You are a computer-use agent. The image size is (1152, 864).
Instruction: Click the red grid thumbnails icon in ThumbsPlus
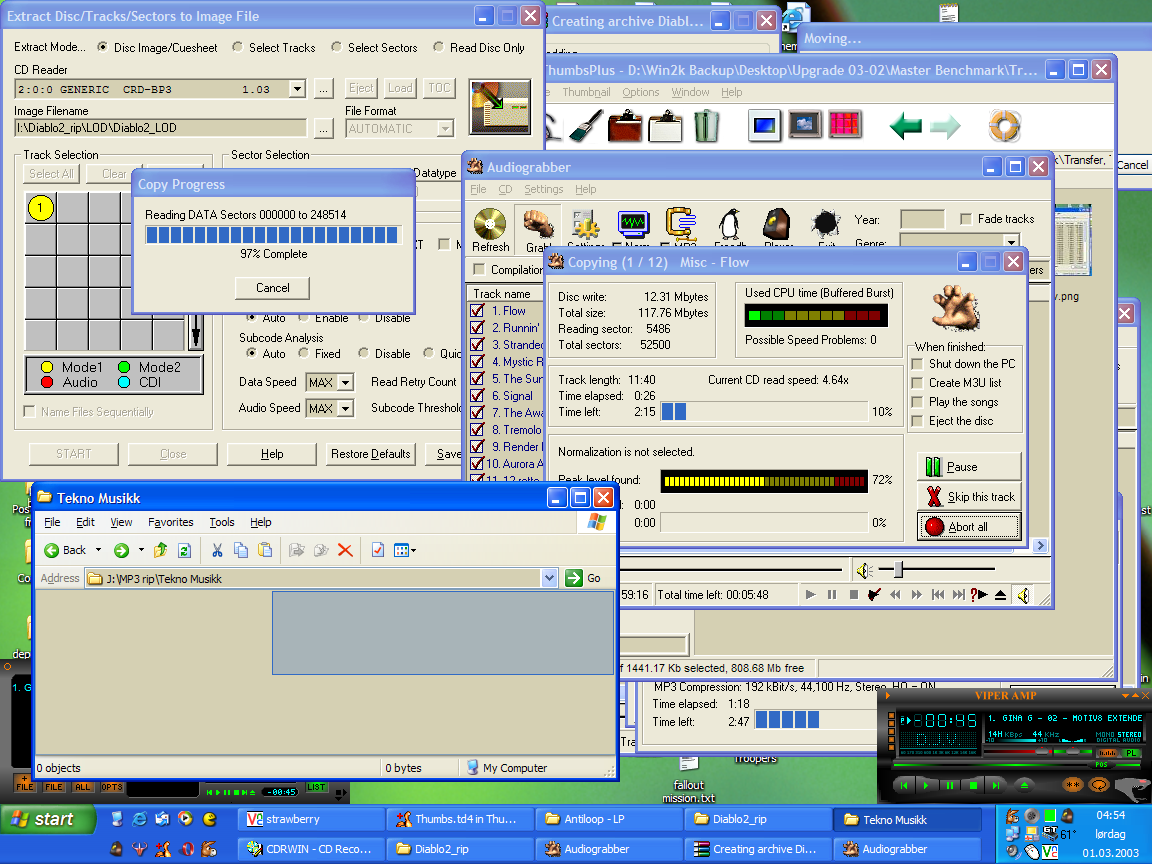[845, 125]
